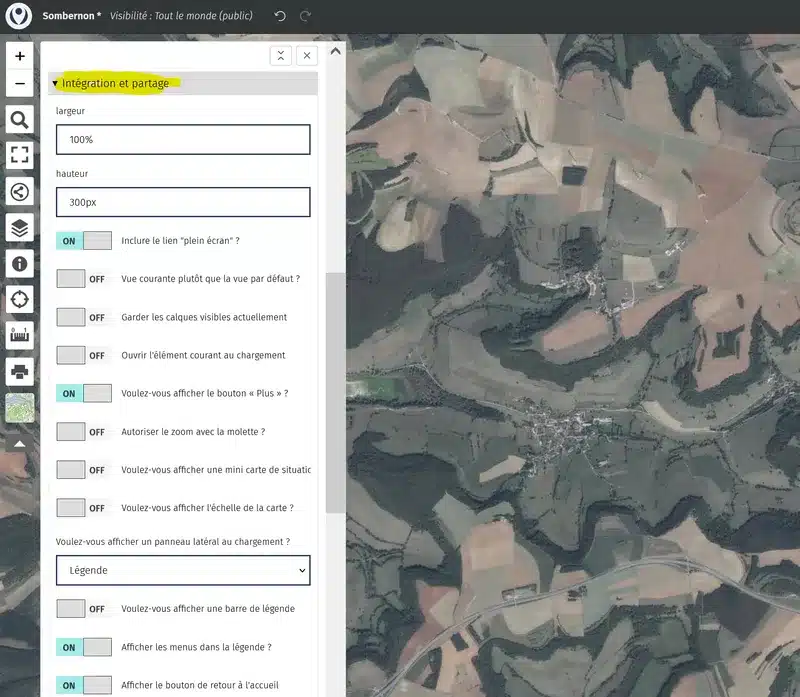Viewport: 800px width, 697px height.
Task: Zoom out of the map
Action: click(19, 83)
